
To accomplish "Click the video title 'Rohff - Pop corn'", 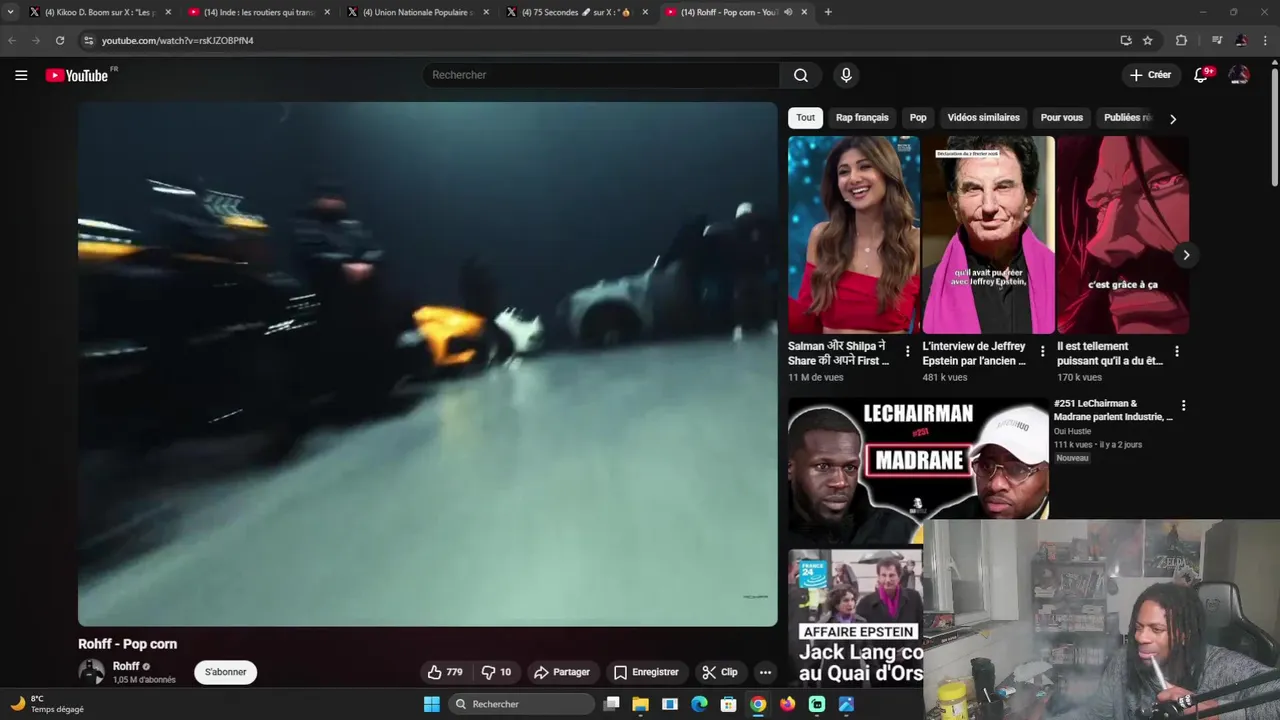I will tap(128, 644).
